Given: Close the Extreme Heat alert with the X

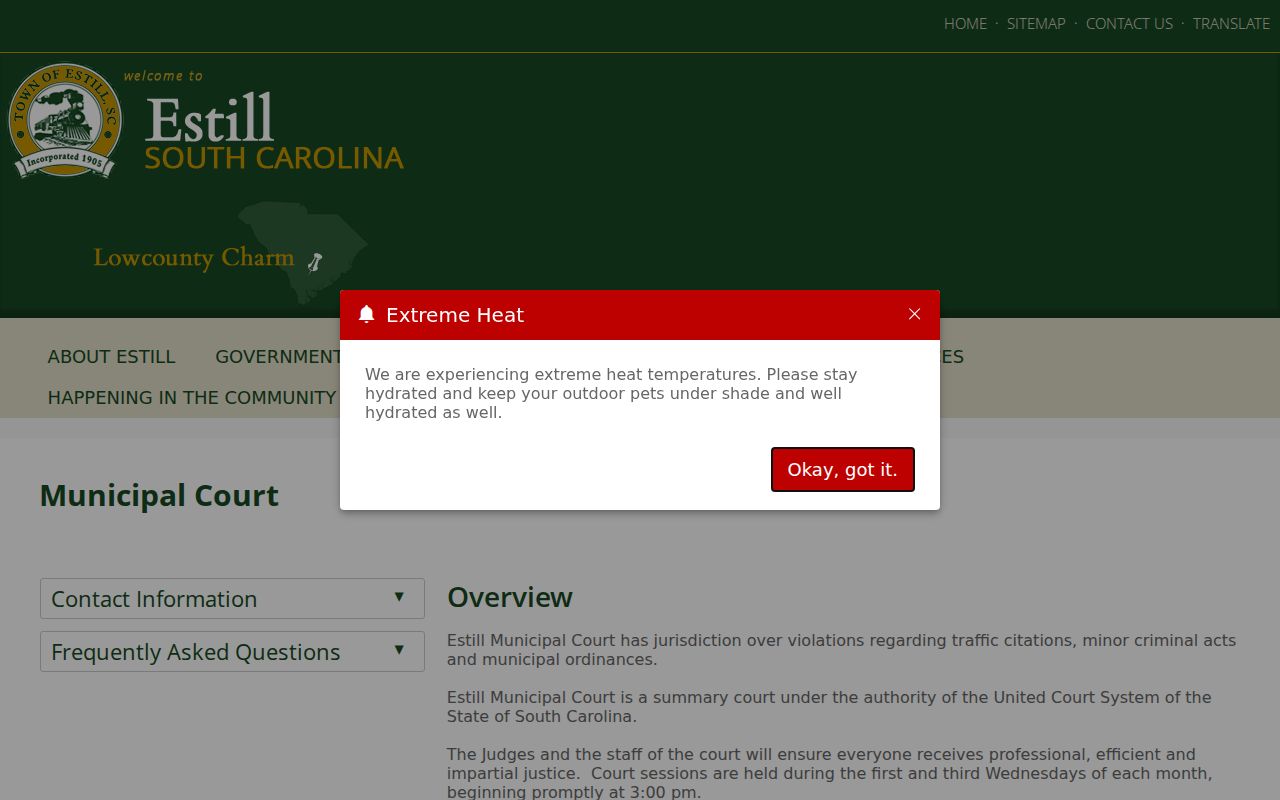Looking at the screenshot, I should click(914, 314).
